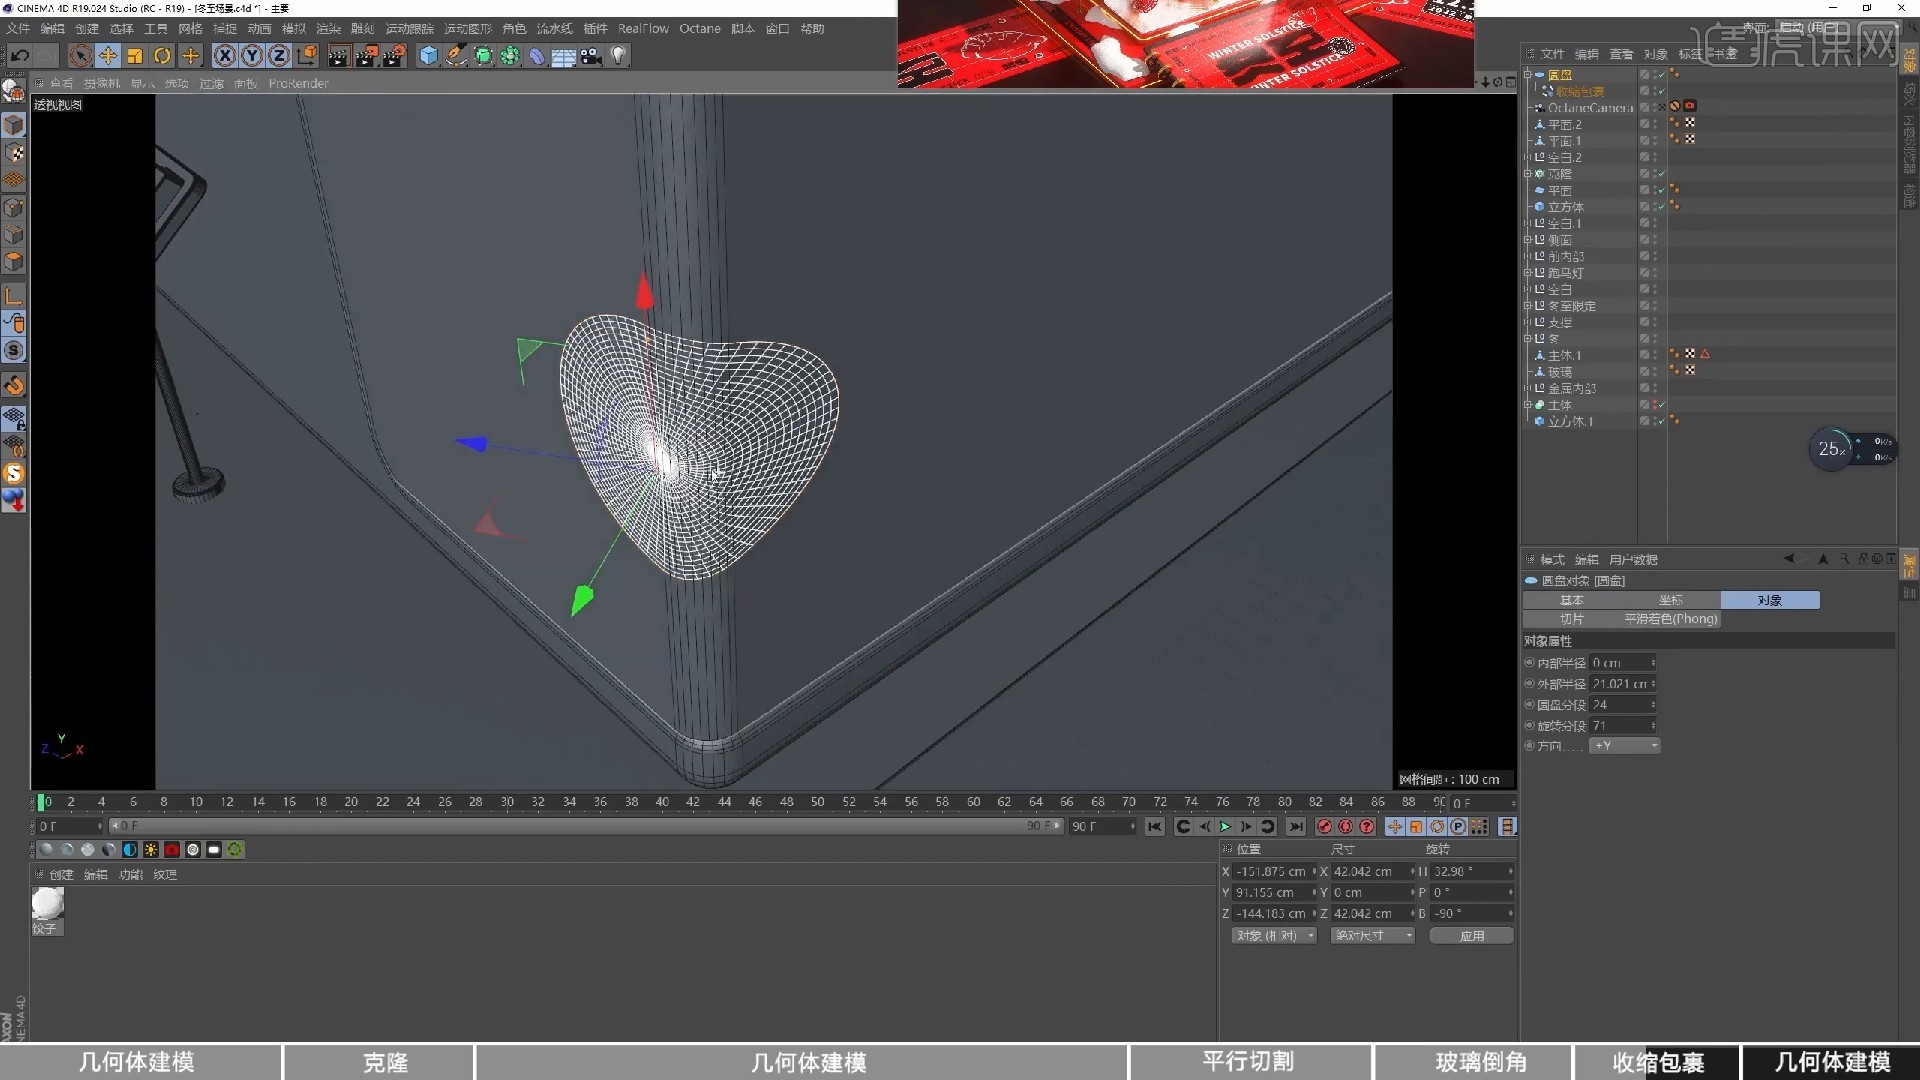1920x1080 pixels.
Task: Go to the end of animation
Action: tap(1296, 827)
